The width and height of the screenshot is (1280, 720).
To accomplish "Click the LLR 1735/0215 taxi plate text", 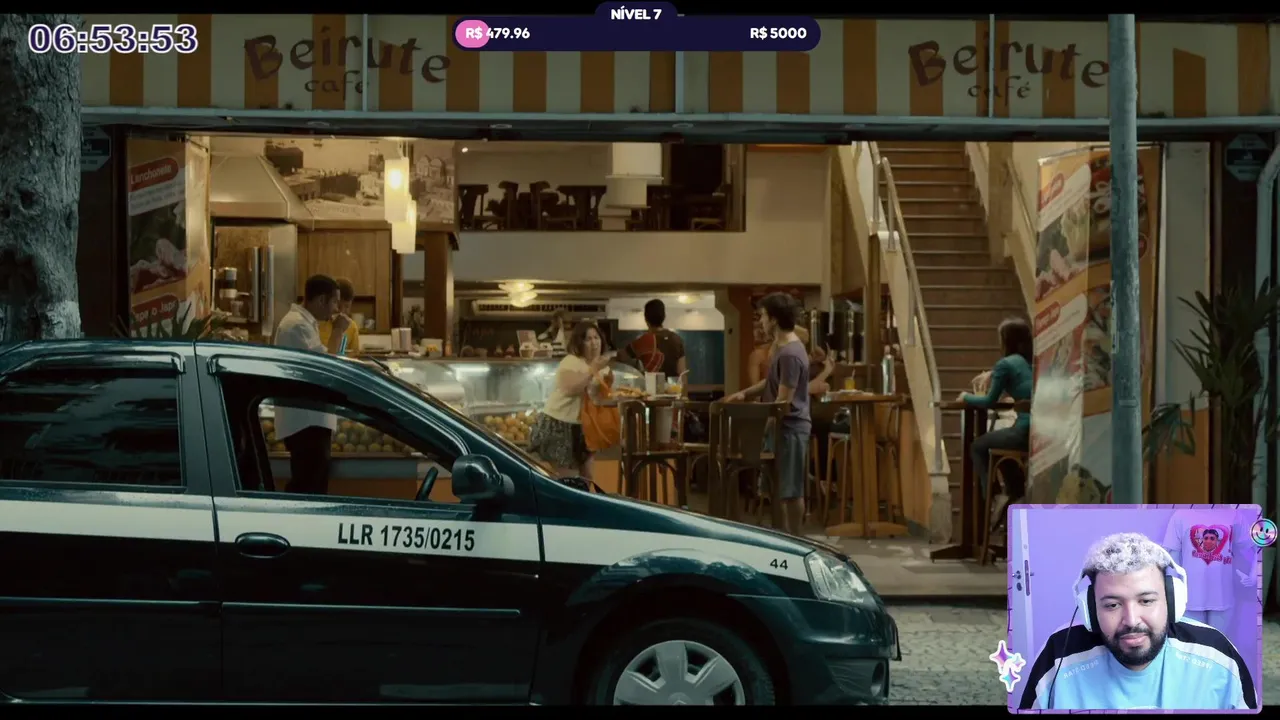I will pyautogui.click(x=406, y=537).
